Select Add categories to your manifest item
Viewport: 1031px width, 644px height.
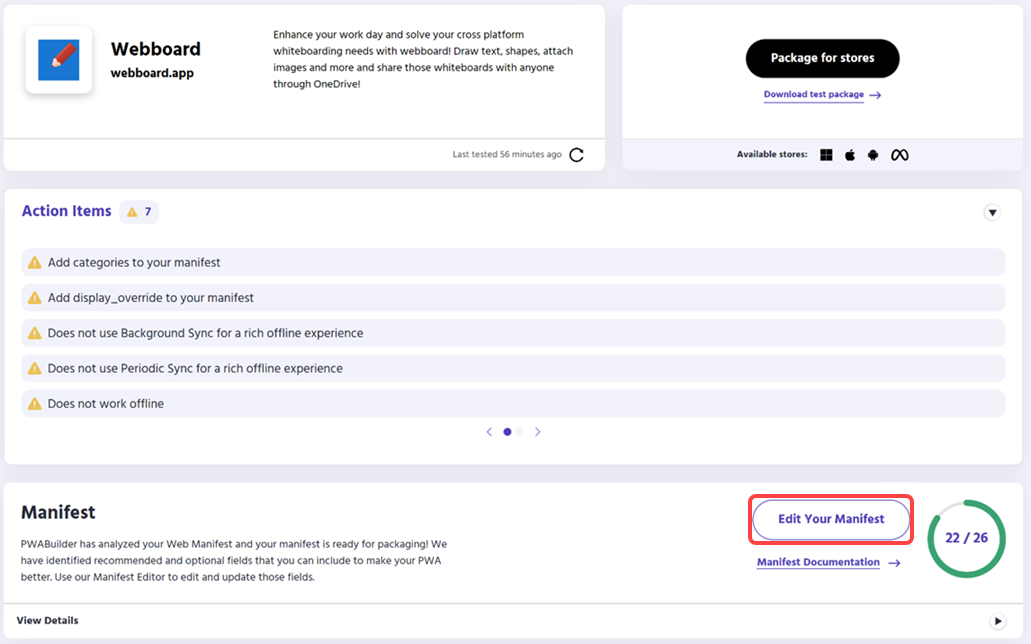(513, 262)
